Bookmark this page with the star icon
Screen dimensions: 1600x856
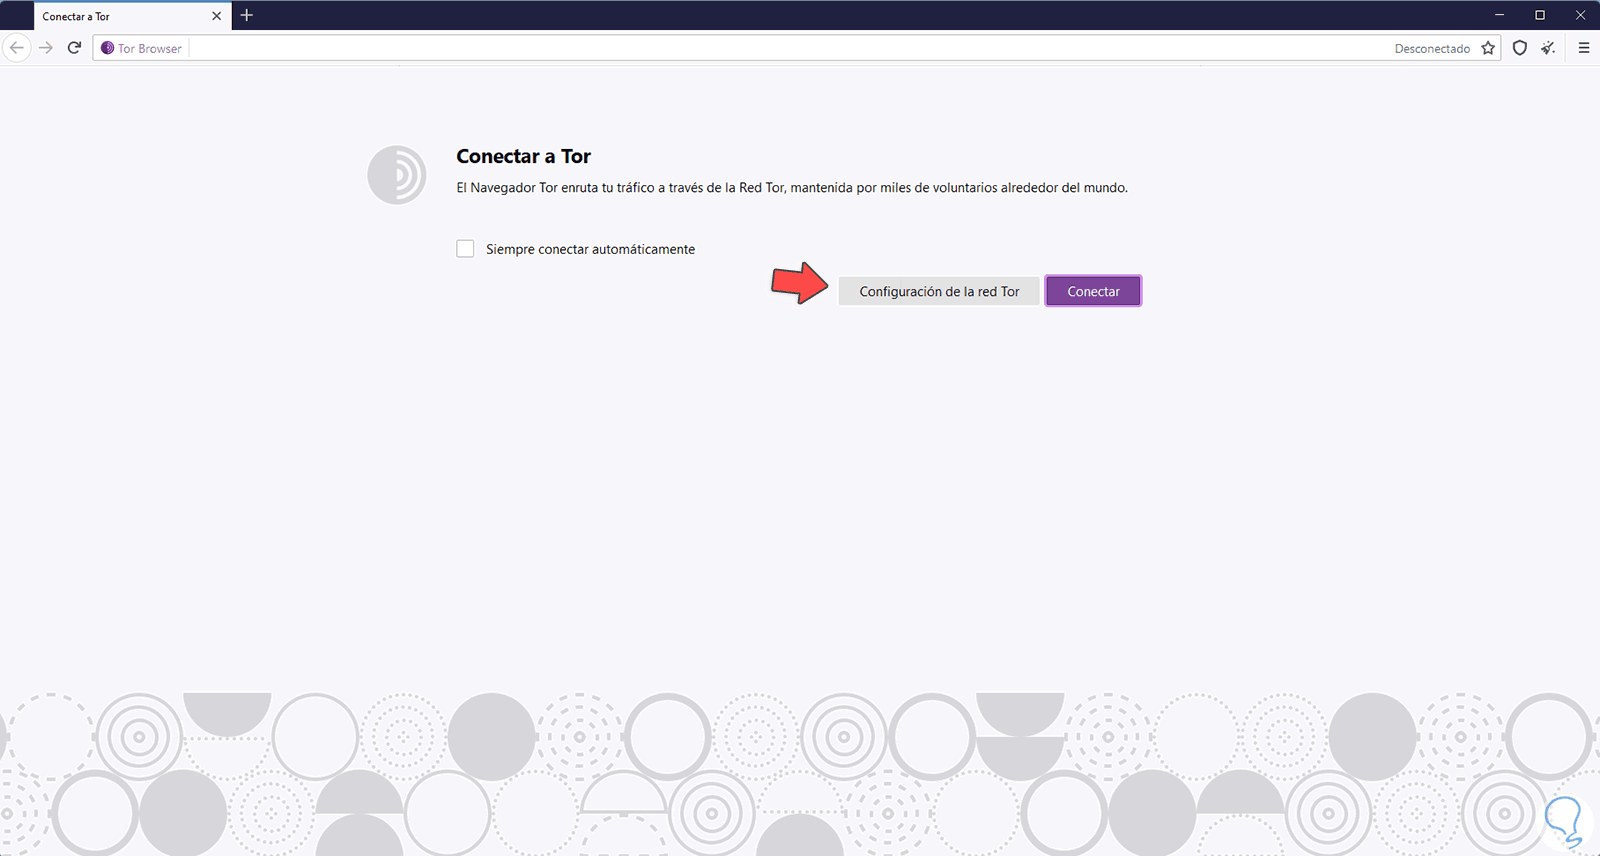[x=1488, y=48]
